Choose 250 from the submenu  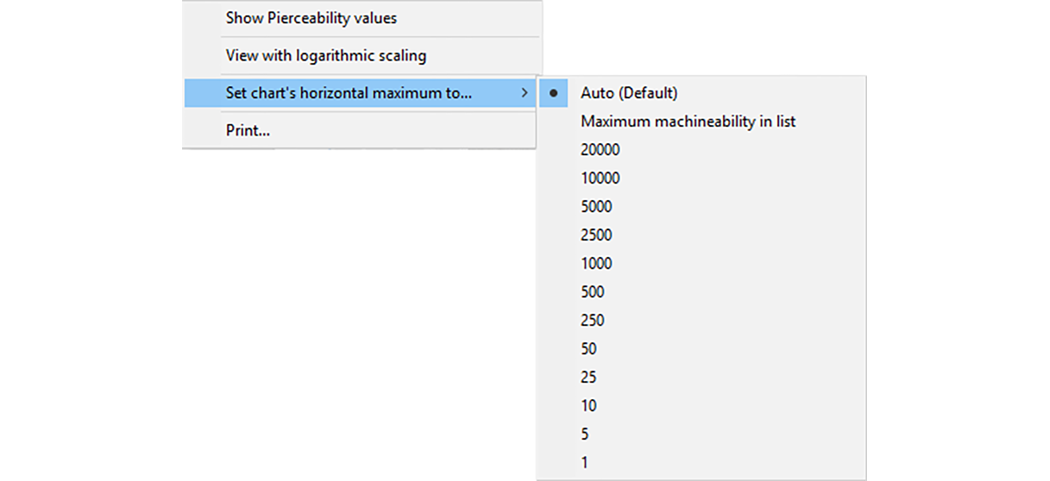coord(702,320)
